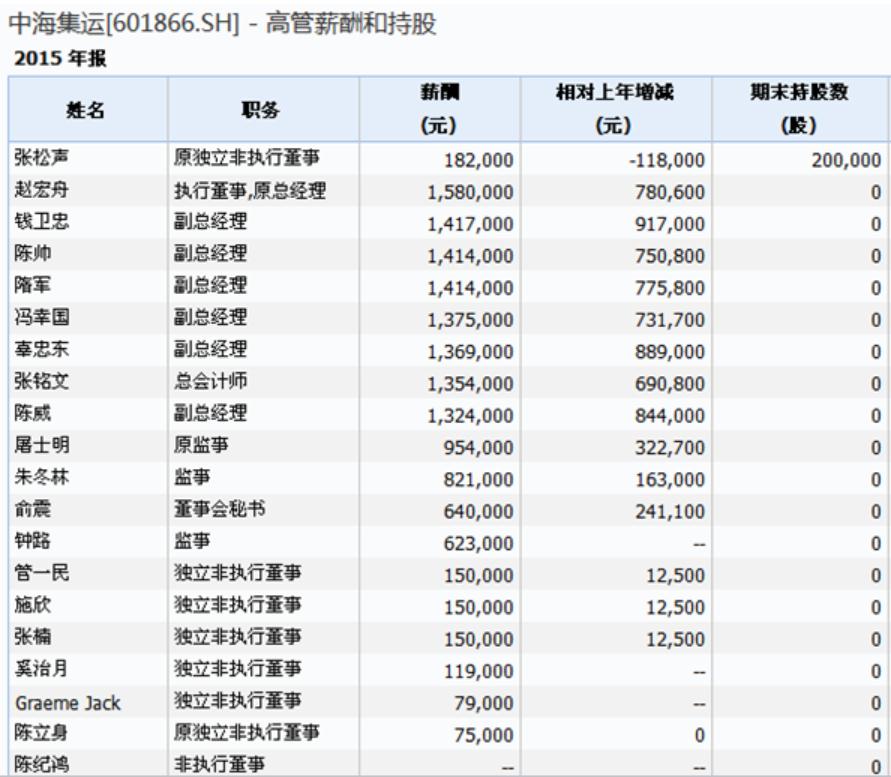891x777 pixels.
Task: Click salary value 1,417,000
Action: pyautogui.click(x=470, y=224)
